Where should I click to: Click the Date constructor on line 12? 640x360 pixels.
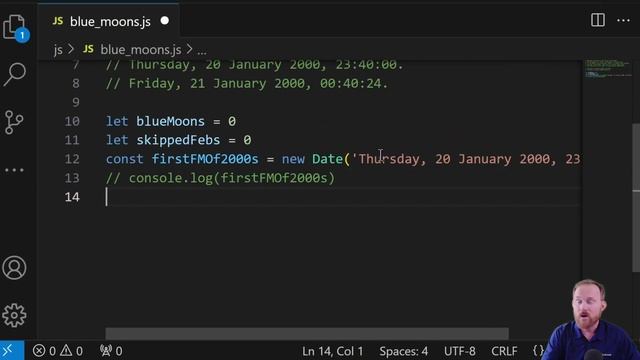click(327, 159)
